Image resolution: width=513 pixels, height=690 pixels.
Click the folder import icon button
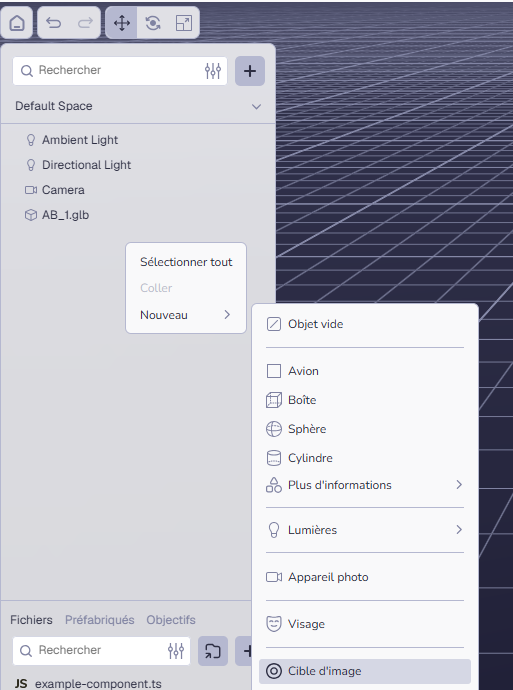tap(213, 651)
